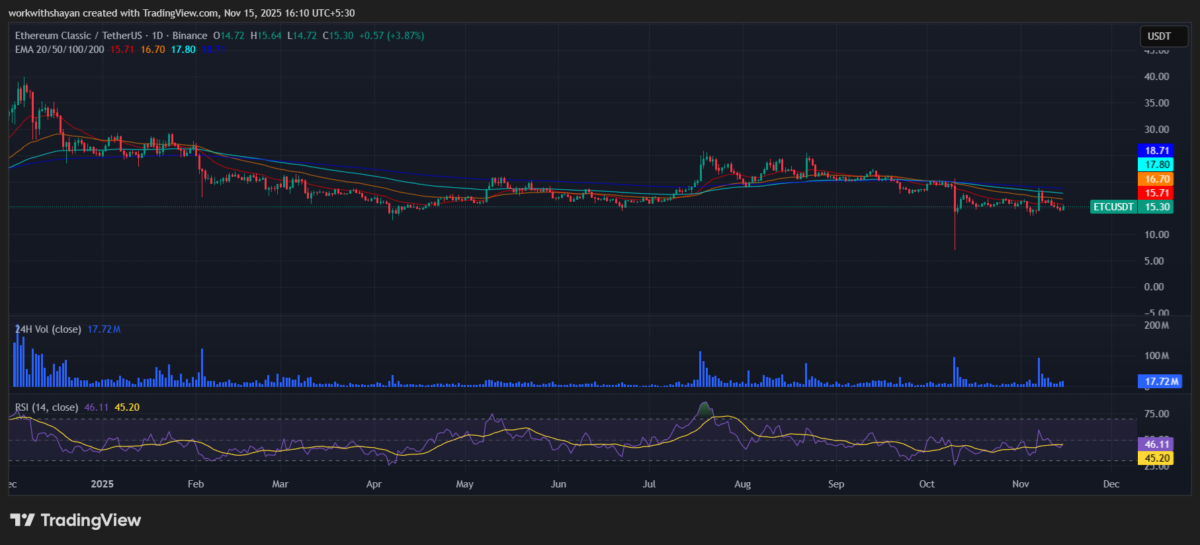This screenshot has width=1200, height=545.
Task: Click the Sep label on time axis
Action: 837,483
